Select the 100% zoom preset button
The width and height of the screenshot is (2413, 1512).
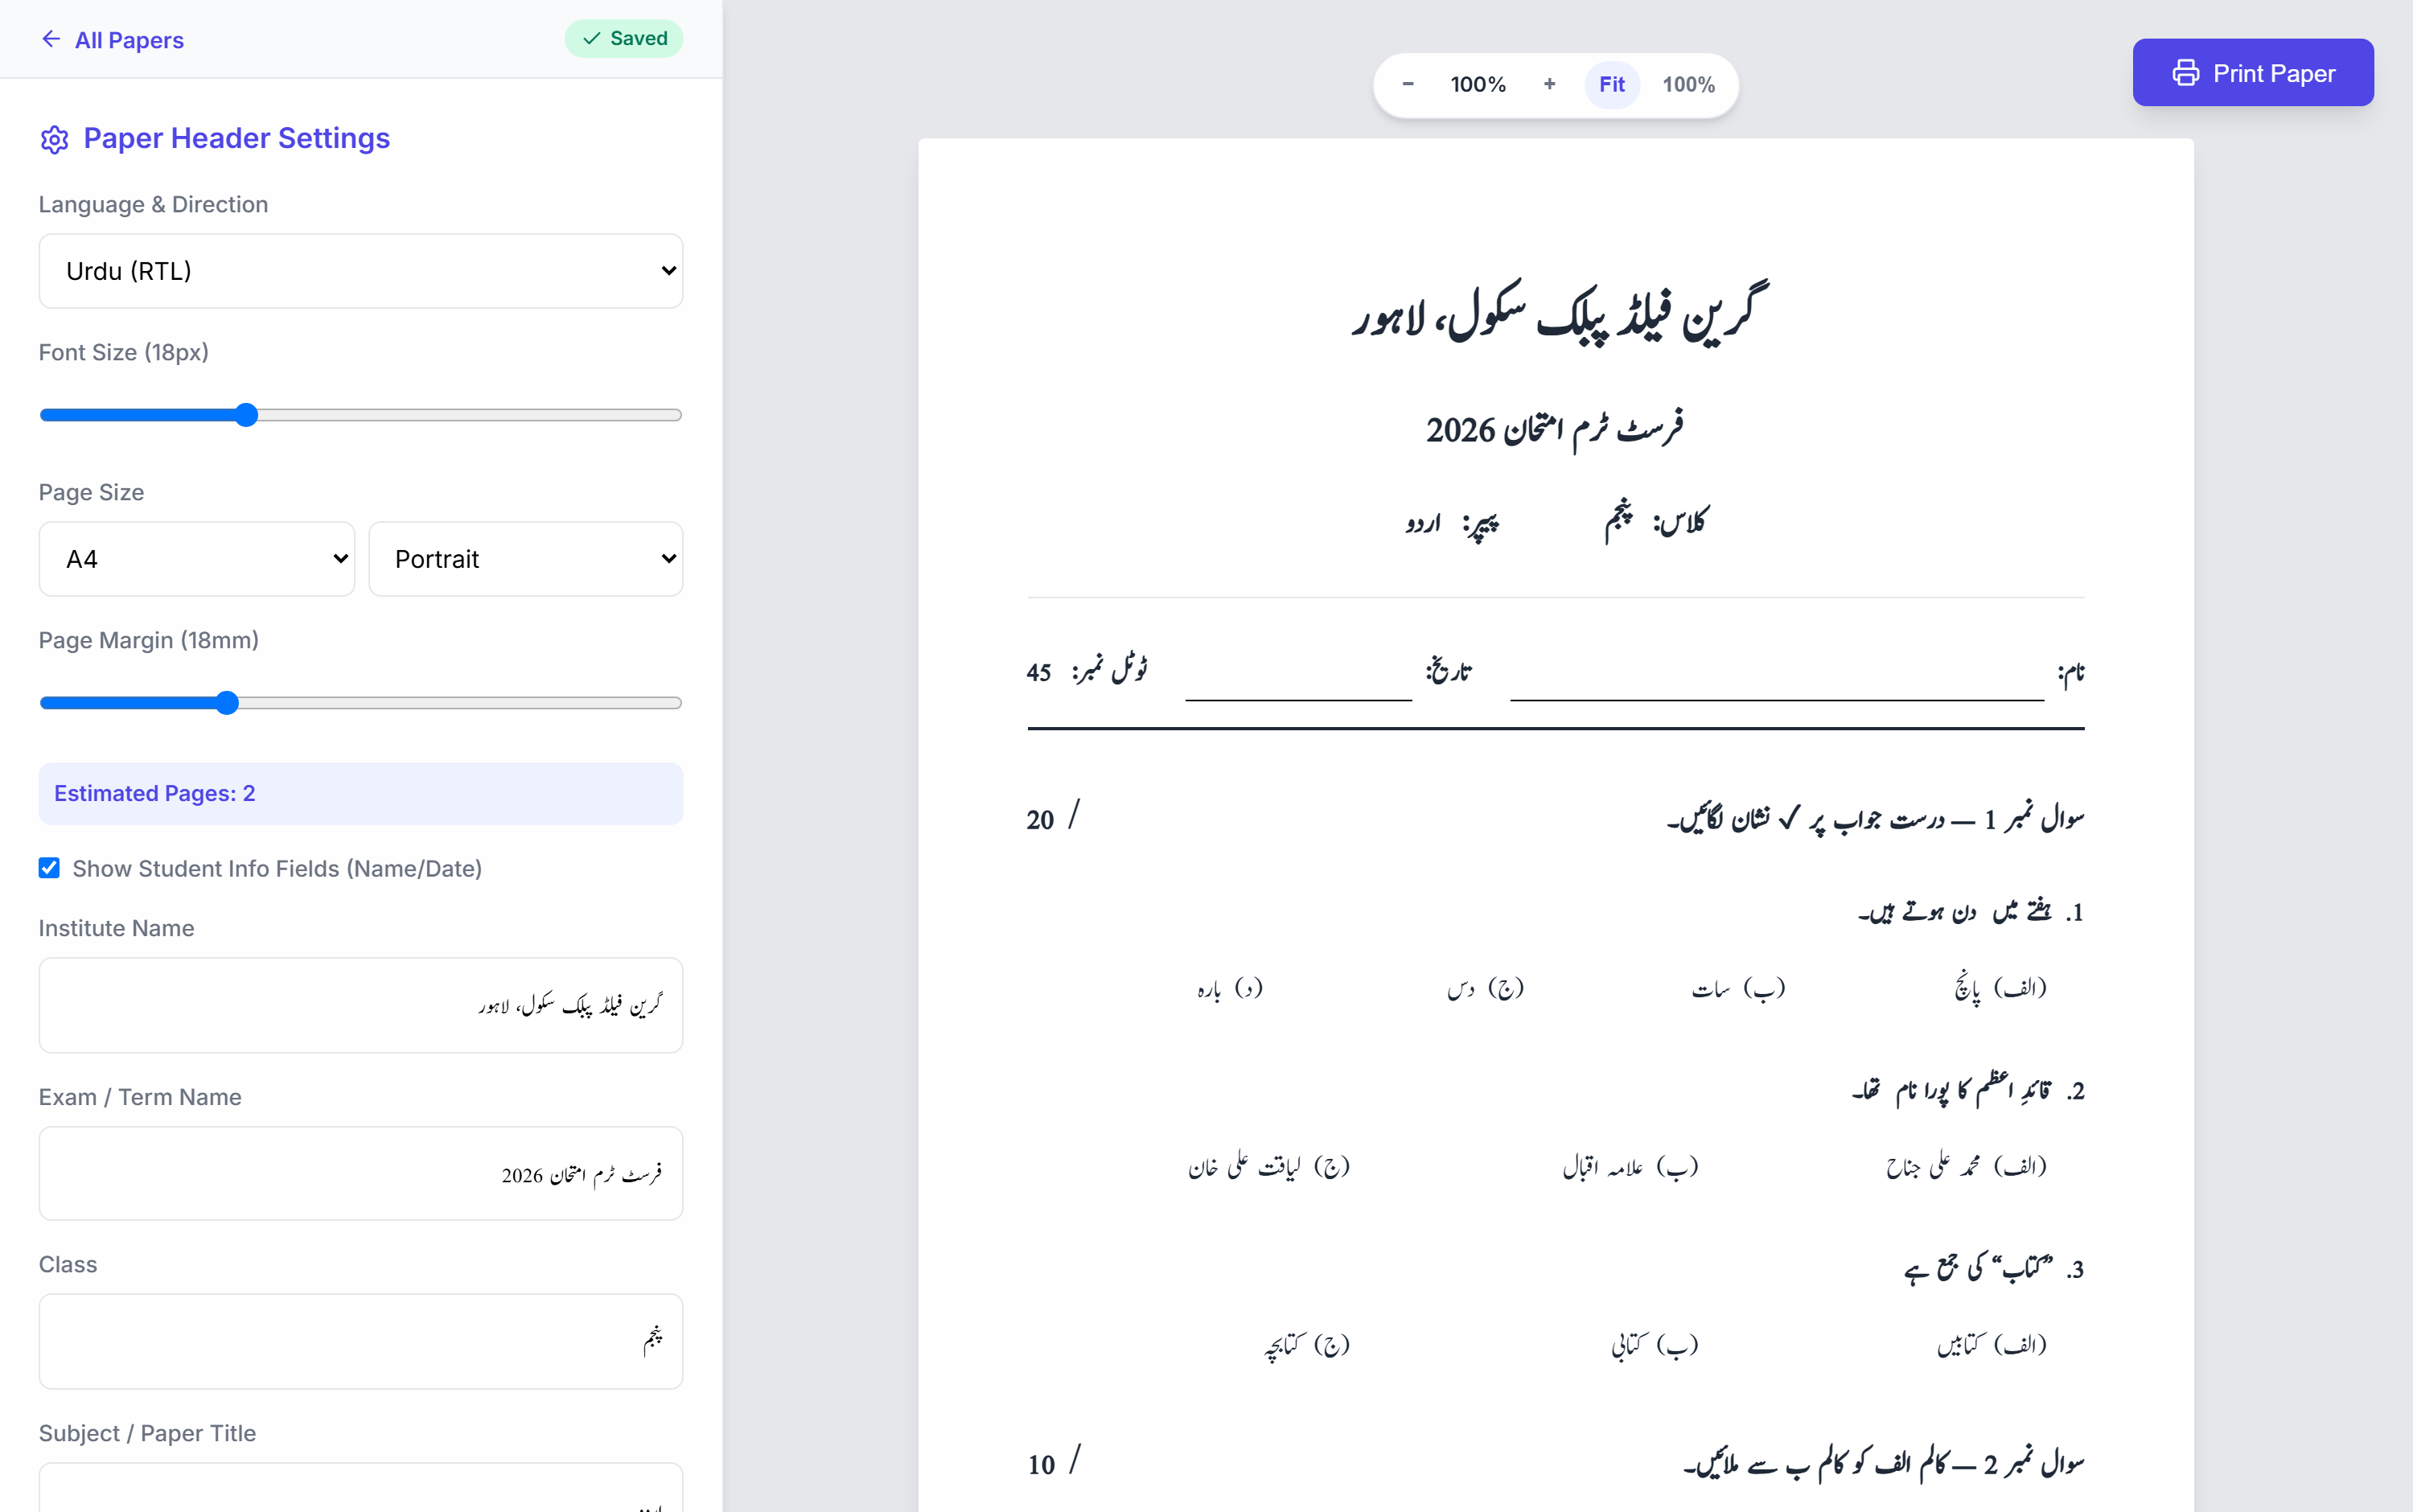tap(1688, 84)
